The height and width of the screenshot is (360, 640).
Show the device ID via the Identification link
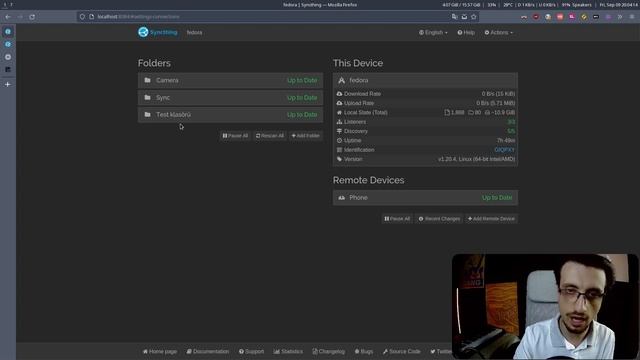[504, 150]
